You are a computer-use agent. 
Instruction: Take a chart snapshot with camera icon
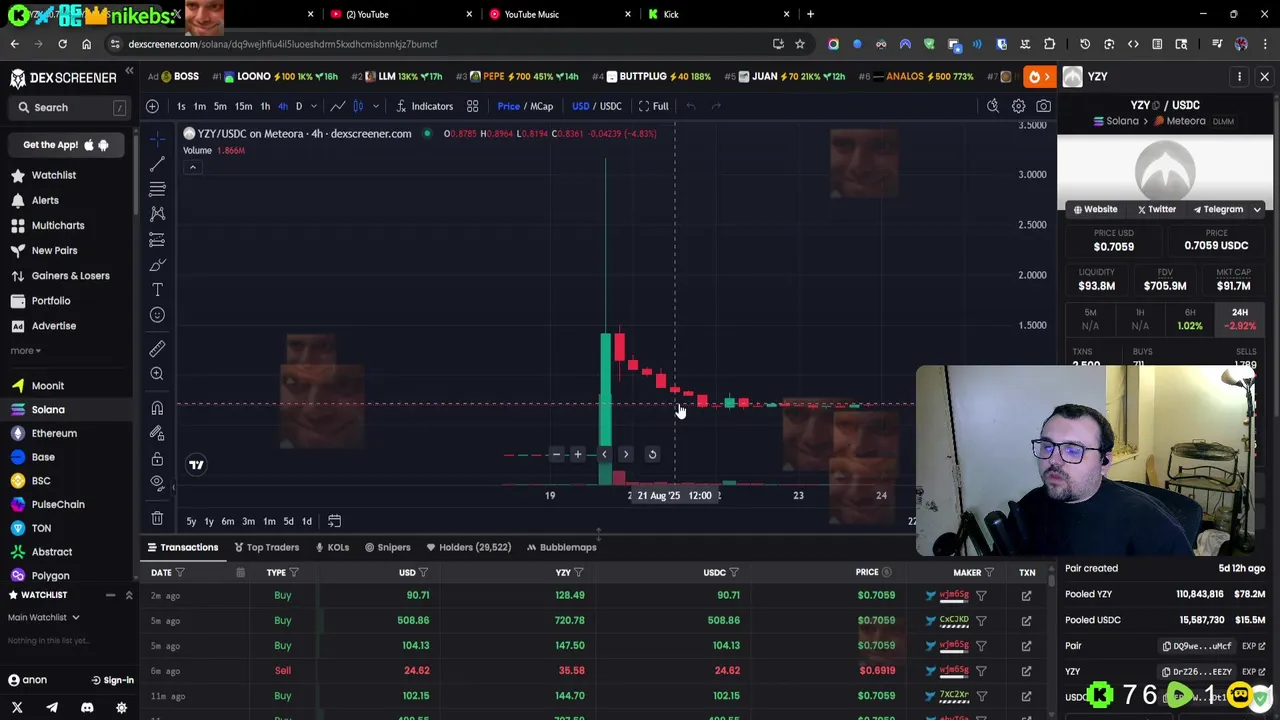[x=1043, y=106]
